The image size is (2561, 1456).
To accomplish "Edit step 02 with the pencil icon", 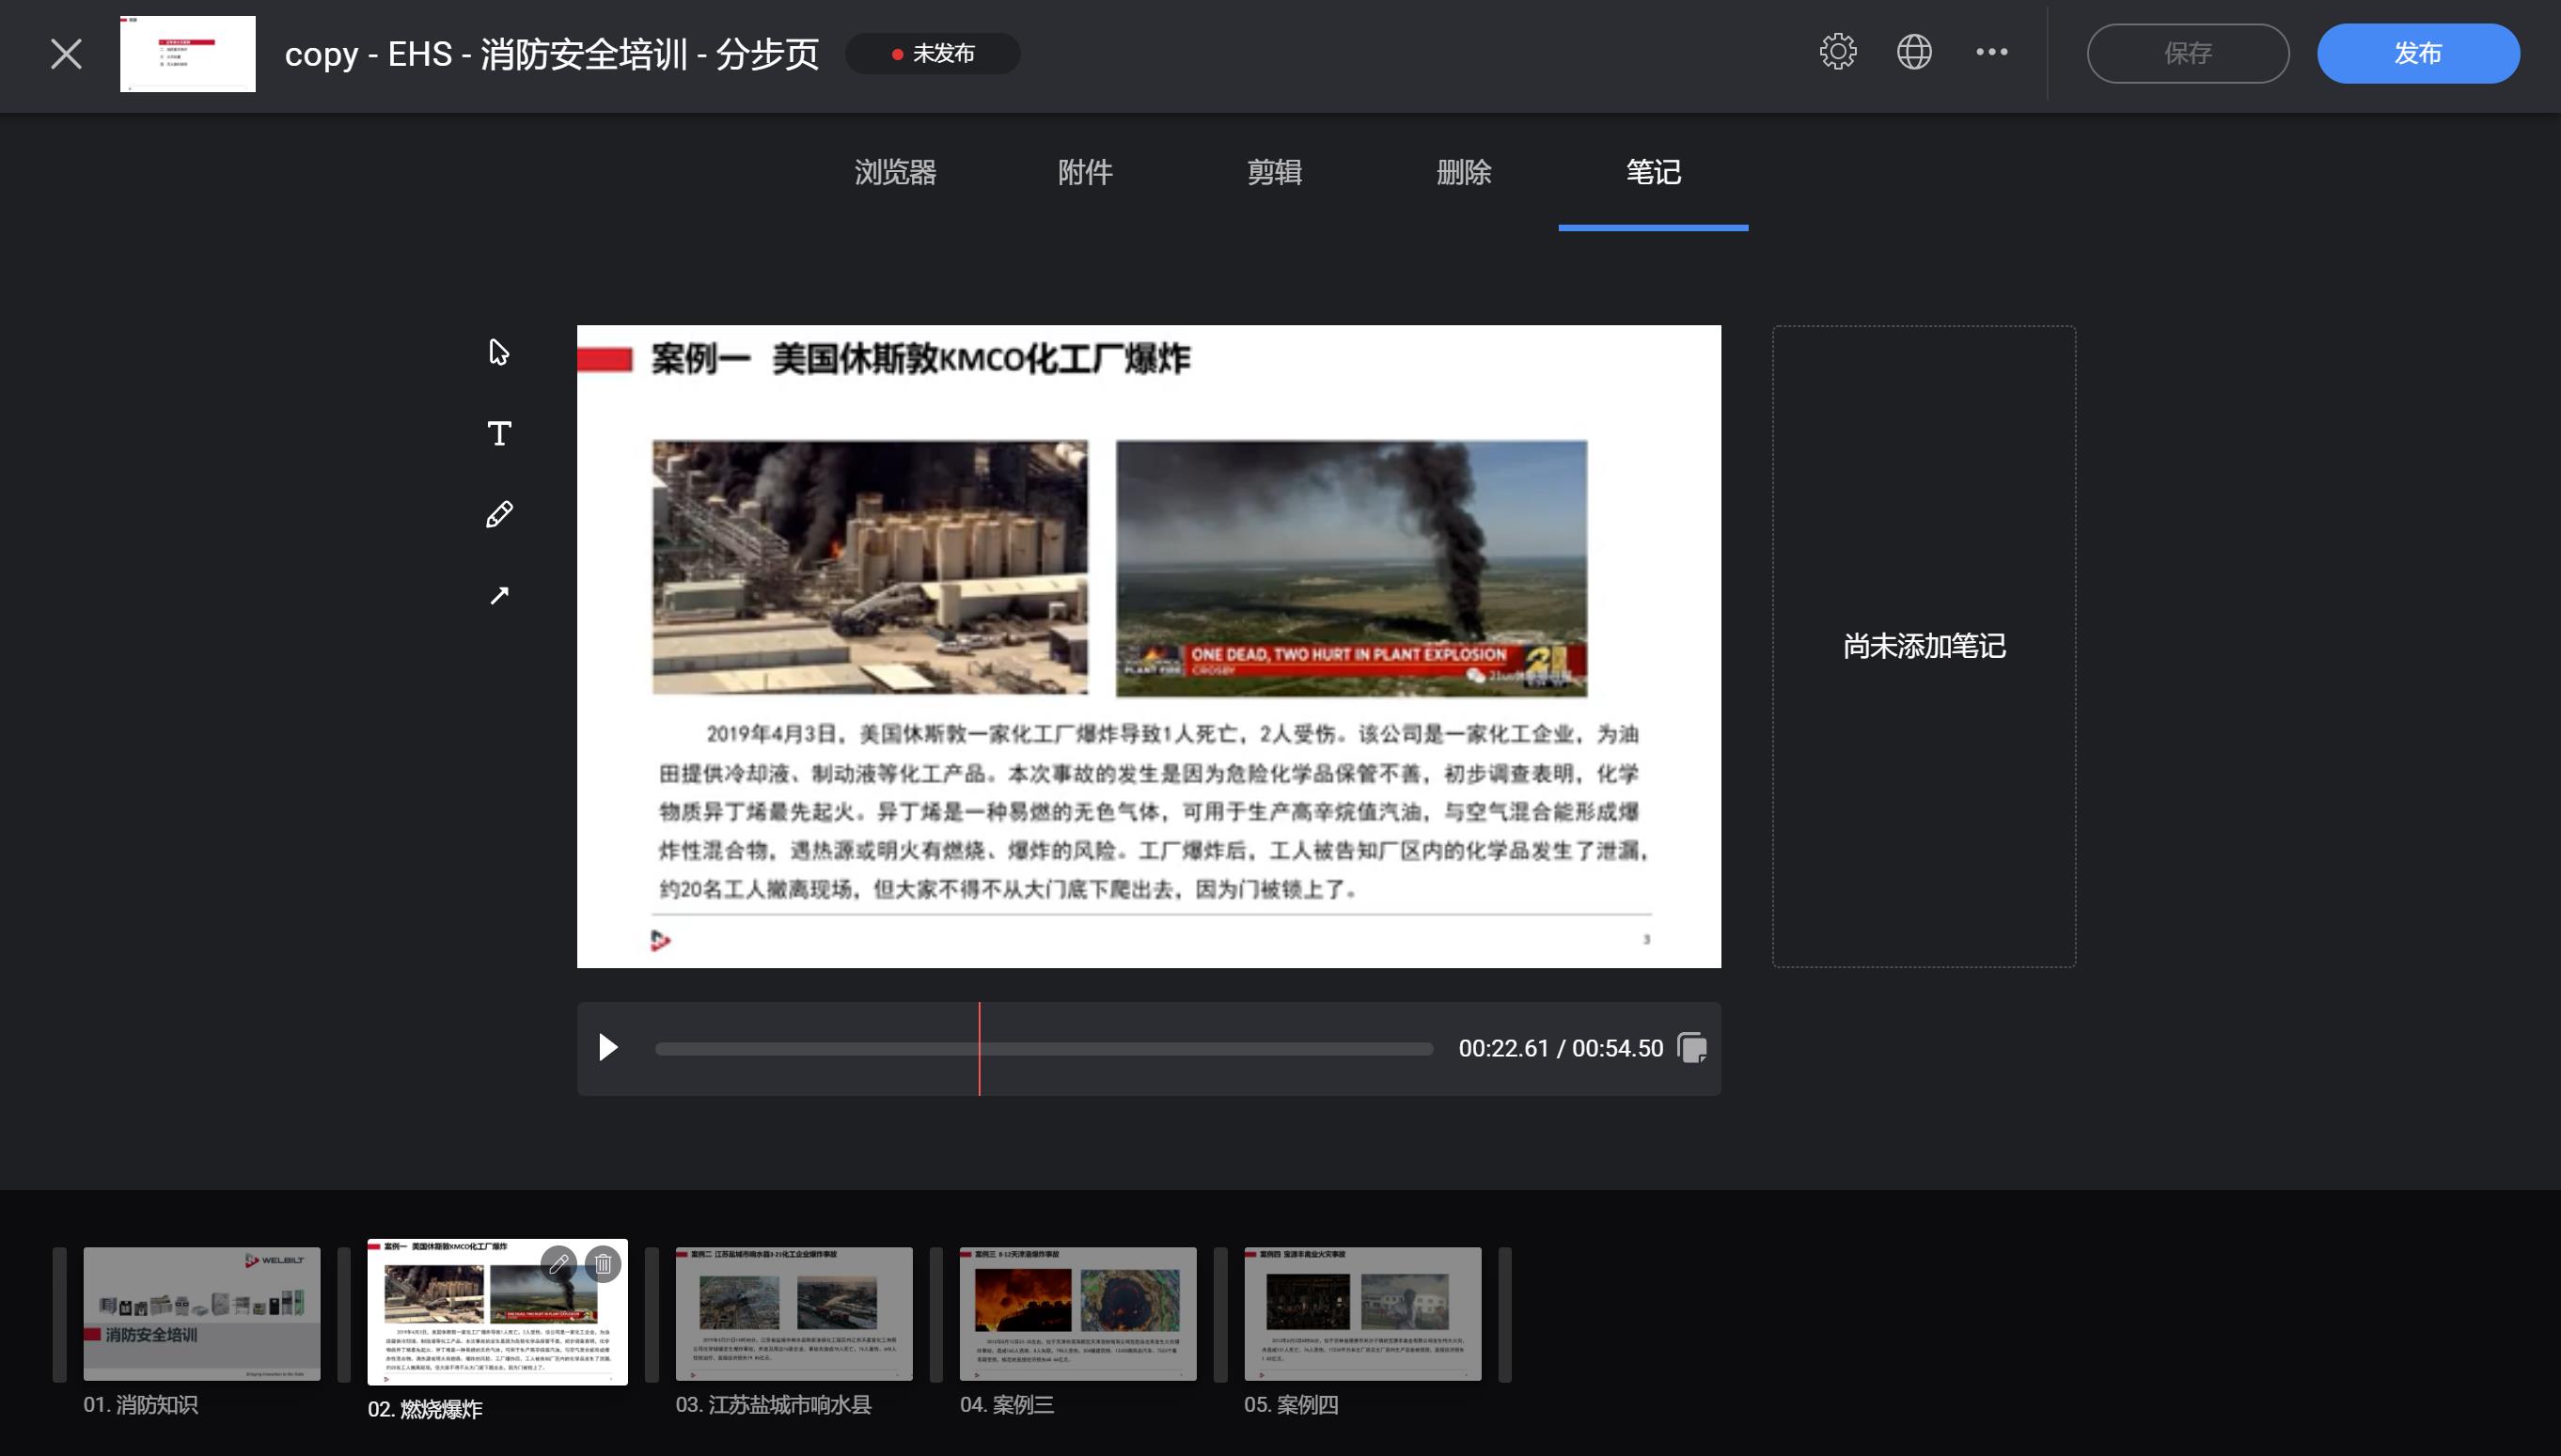I will click(x=559, y=1264).
